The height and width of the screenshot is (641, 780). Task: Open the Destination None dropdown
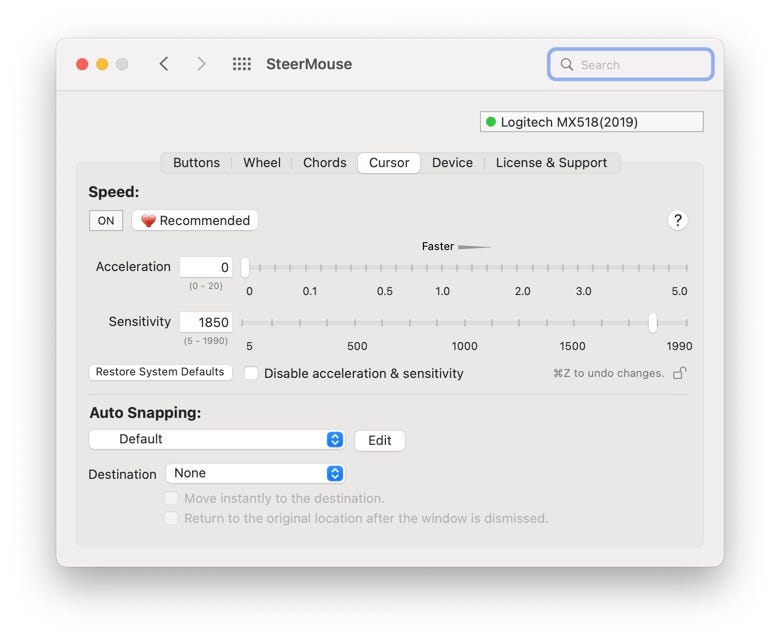pyautogui.click(x=255, y=473)
